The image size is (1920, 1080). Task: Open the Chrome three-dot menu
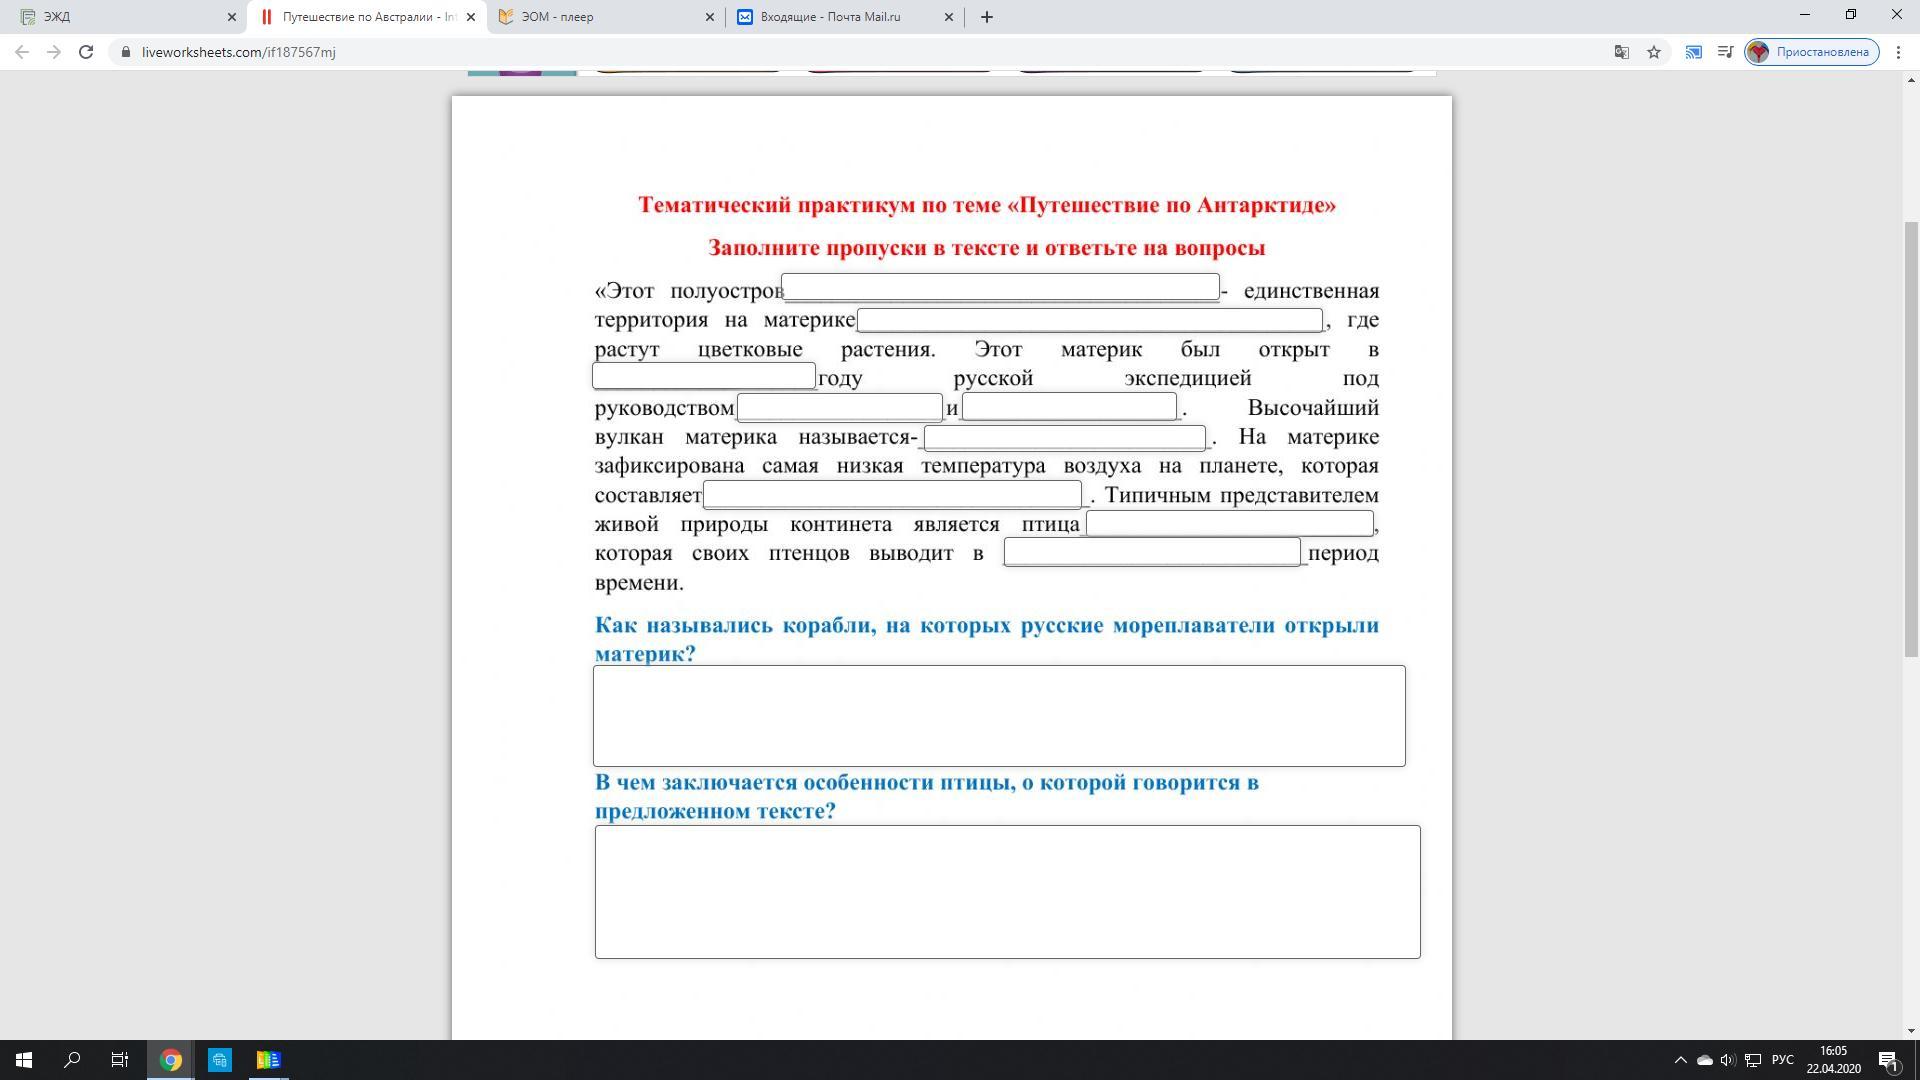(x=1898, y=52)
